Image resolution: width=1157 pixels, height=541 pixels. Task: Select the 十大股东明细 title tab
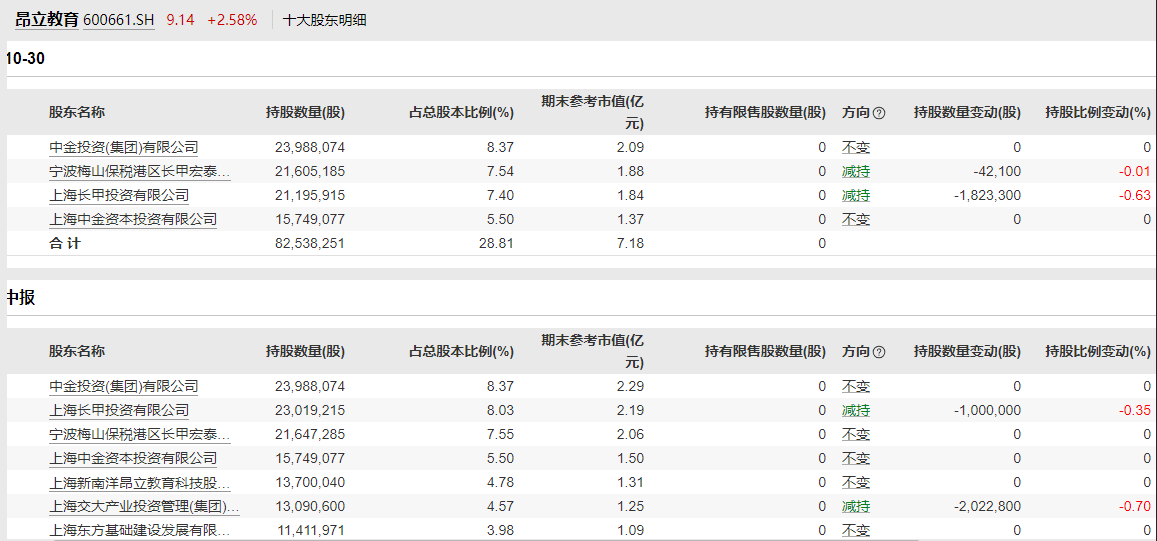click(x=325, y=20)
